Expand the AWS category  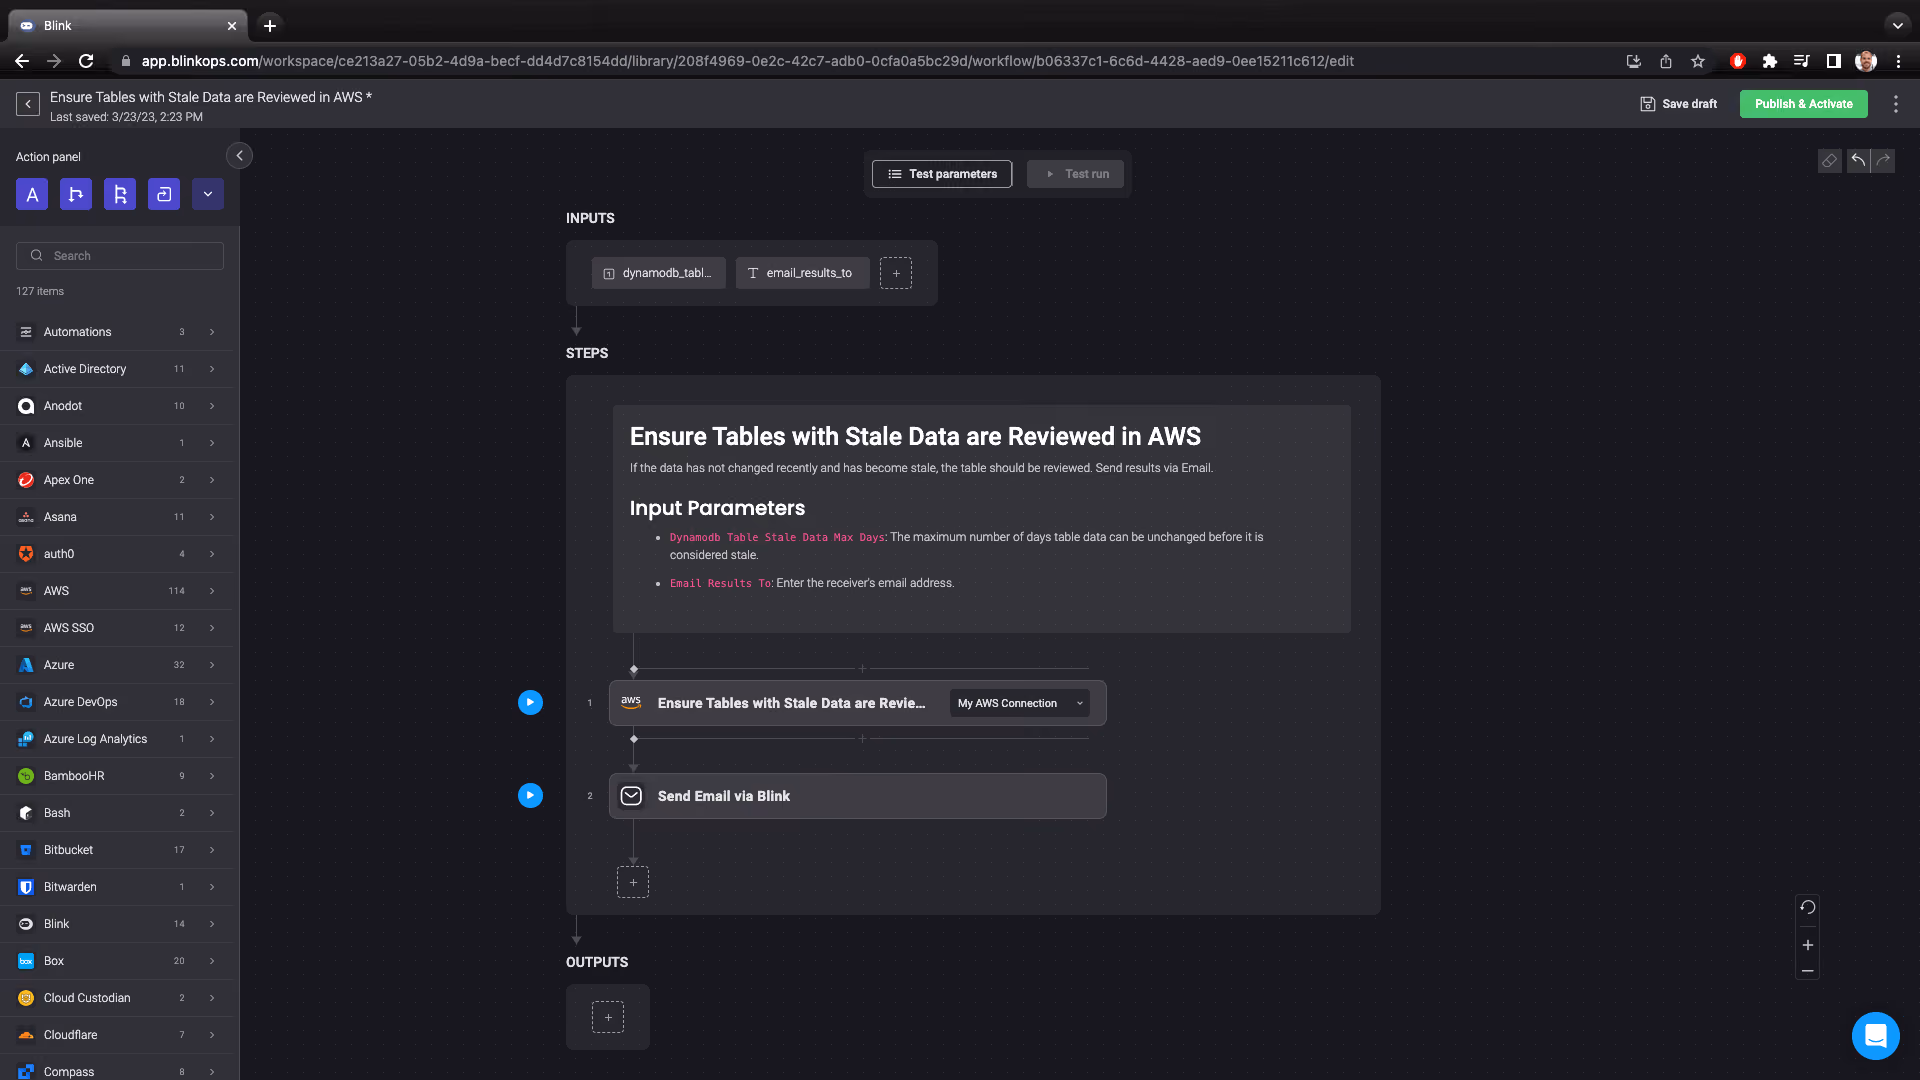pos(116,591)
